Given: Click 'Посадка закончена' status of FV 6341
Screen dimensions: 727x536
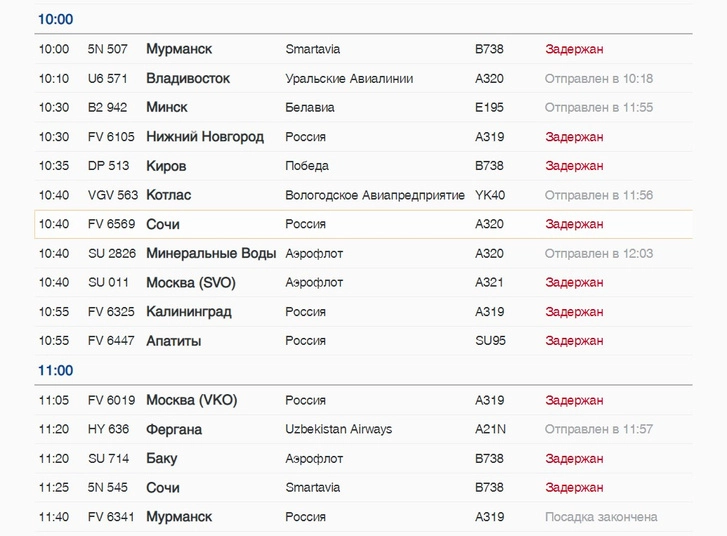Looking at the screenshot, I should tap(601, 517).
